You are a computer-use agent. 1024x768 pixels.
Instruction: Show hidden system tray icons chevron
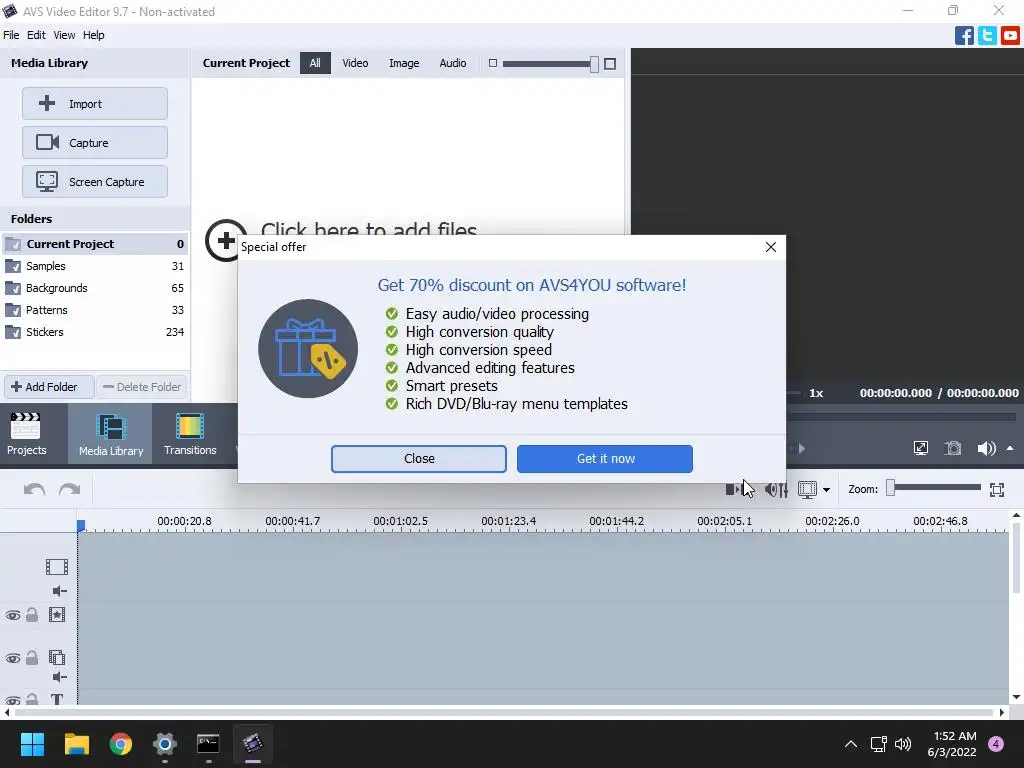click(x=850, y=744)
